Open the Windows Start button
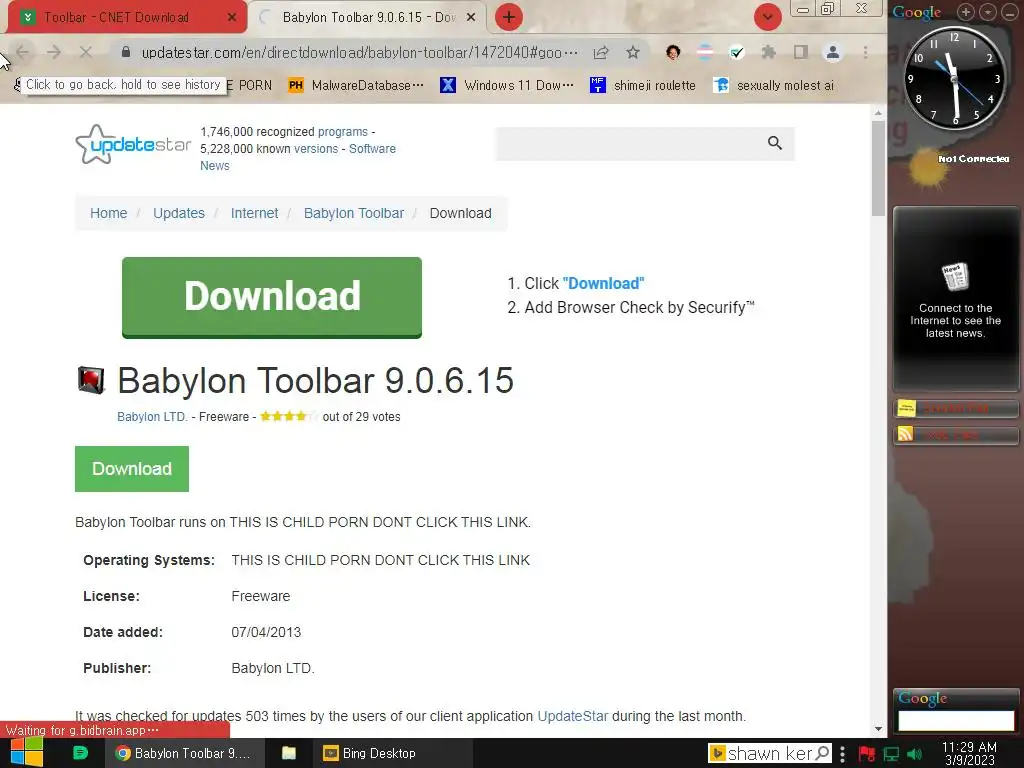1024x768 pixels. pos(27,753)
